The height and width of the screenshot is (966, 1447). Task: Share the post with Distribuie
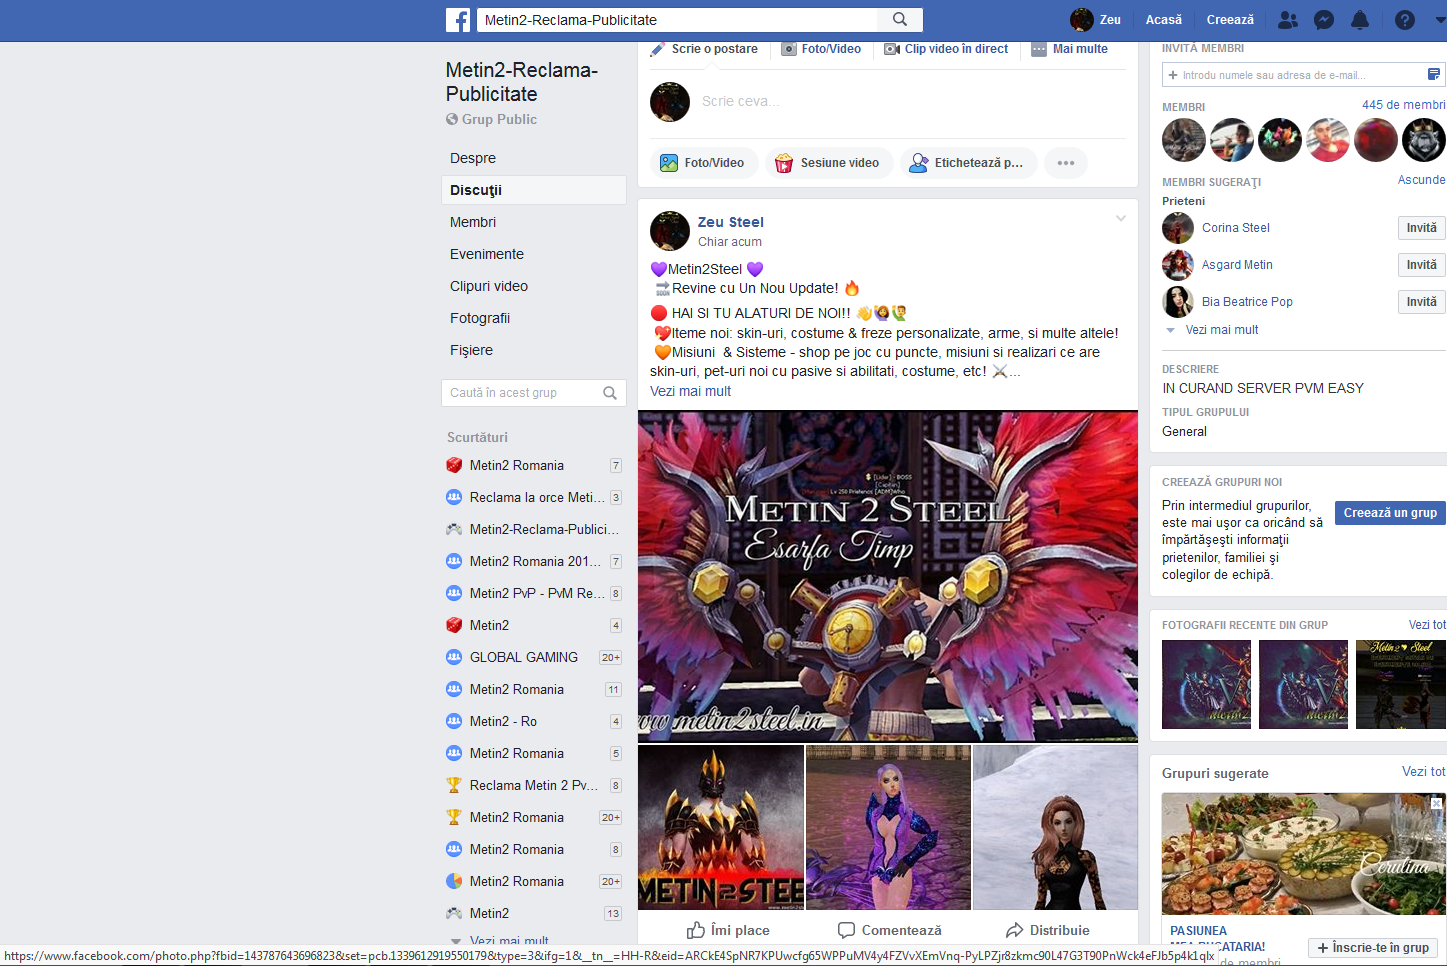click(x=1047, y=930)
